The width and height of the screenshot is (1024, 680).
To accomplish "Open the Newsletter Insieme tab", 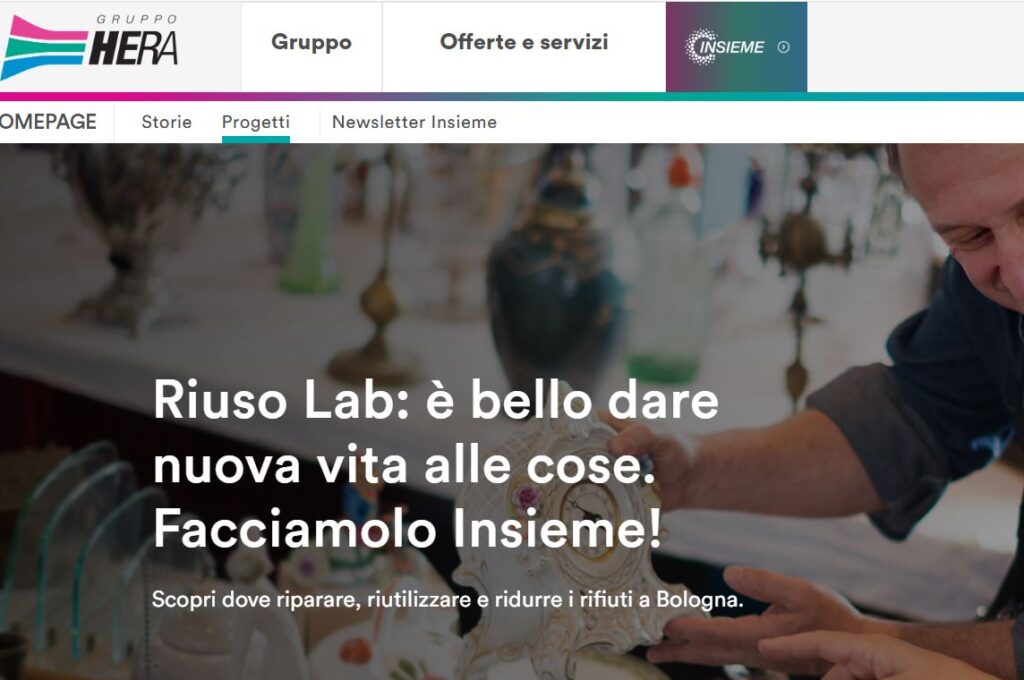I will click(414, 122).
